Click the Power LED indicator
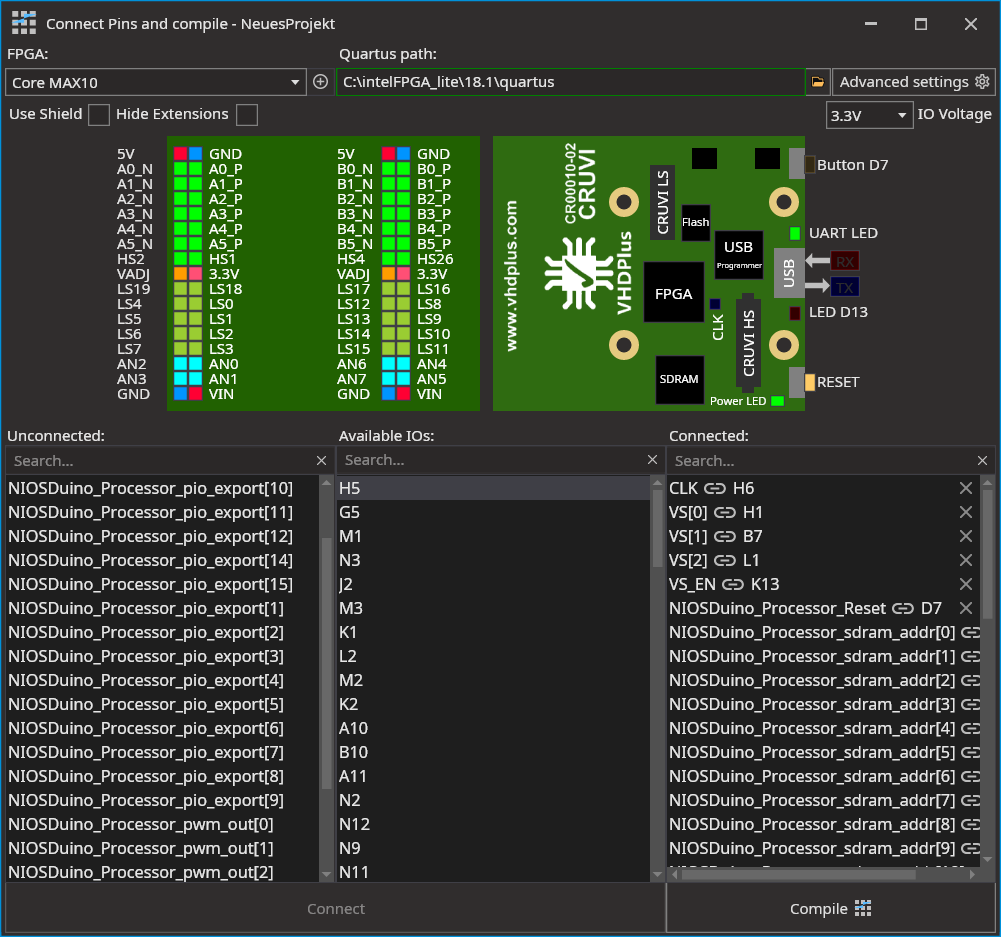Screen dimensions: 1001x937 click(x=777, y=401)
